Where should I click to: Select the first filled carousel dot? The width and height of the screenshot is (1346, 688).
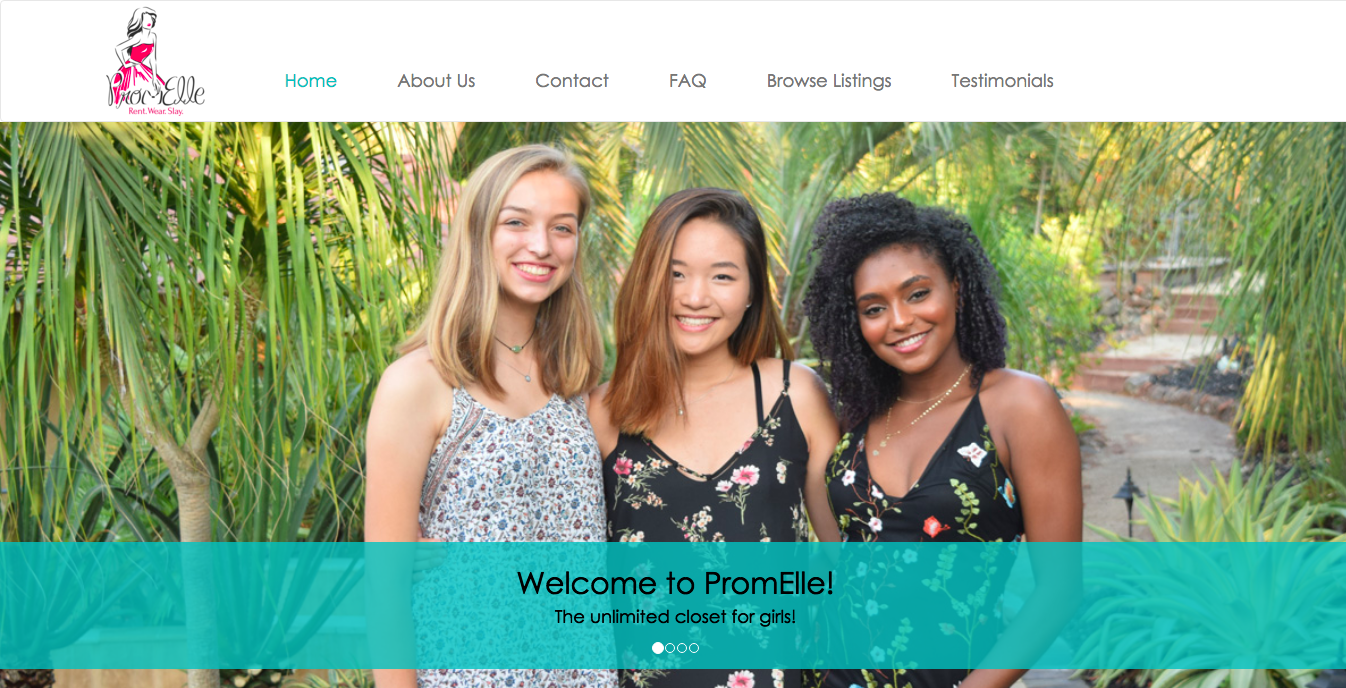658,648
